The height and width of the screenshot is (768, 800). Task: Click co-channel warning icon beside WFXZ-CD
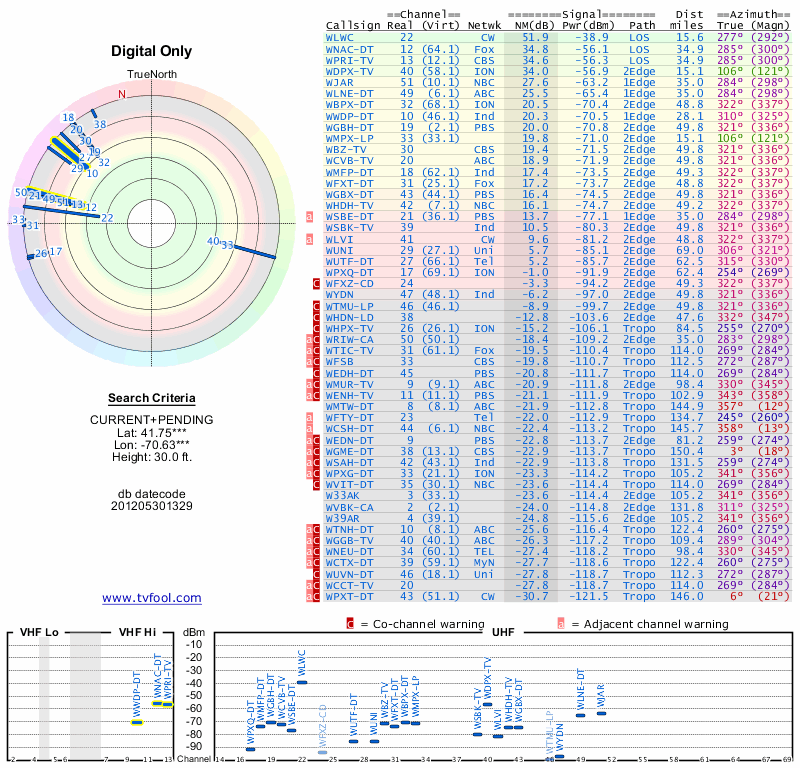pyautogui.click(x=316, y=284)
